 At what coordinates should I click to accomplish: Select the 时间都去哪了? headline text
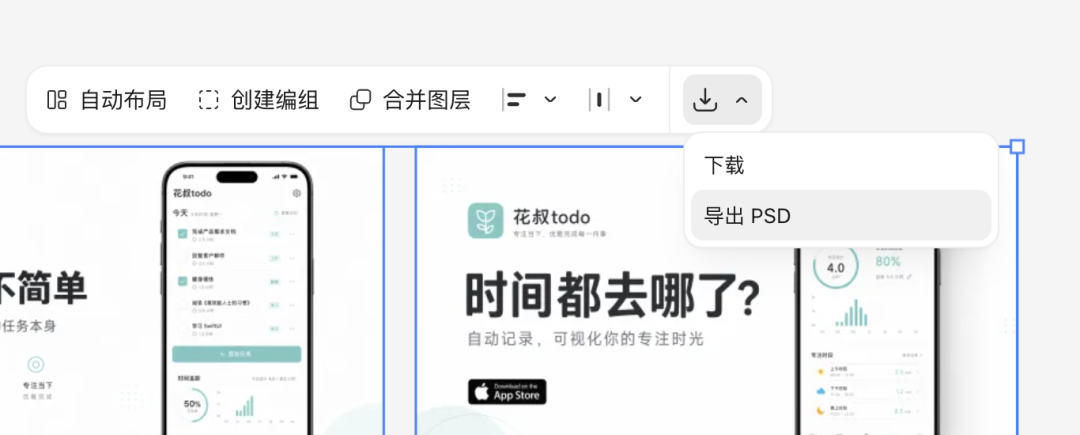(x=612, y=295)
